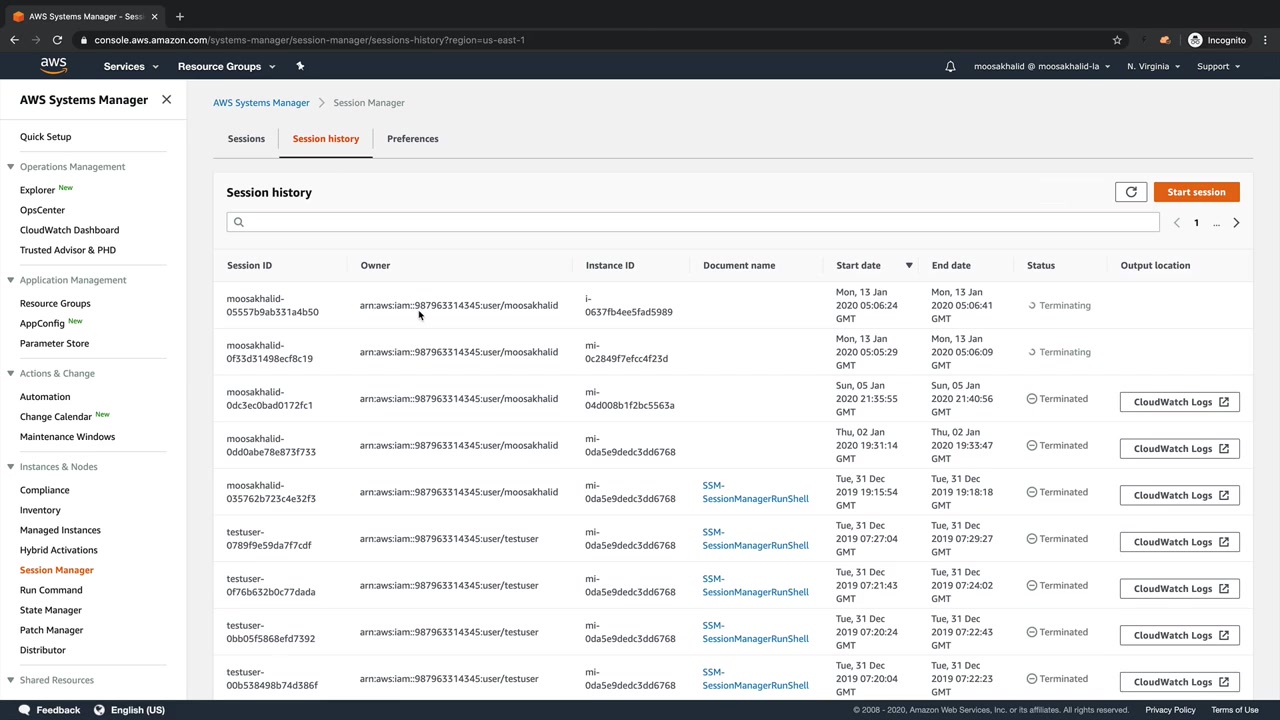Open the N. Virginia region selector
The width and height of the screenshot is (1280, 720).
1153,67
